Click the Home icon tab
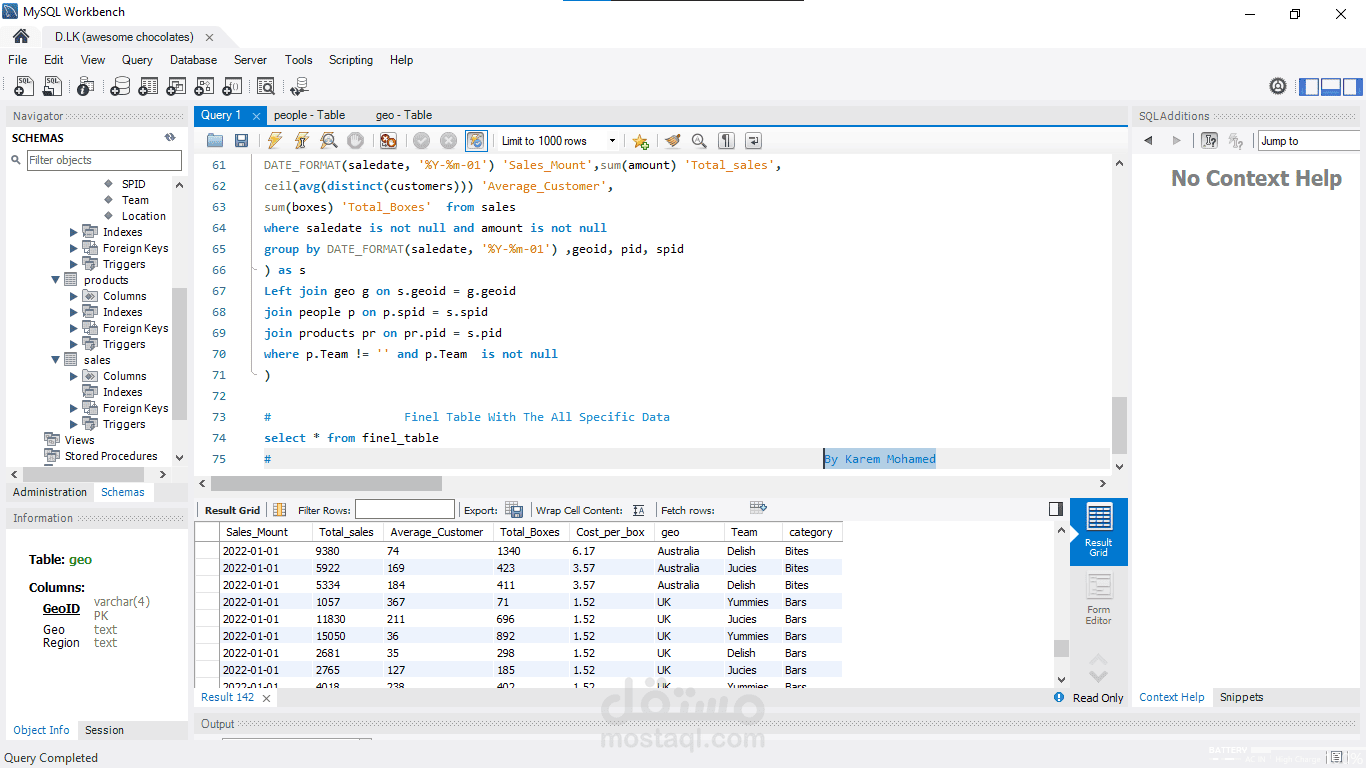Viewport: 1366px width, 768px height. tap(21, 37)
